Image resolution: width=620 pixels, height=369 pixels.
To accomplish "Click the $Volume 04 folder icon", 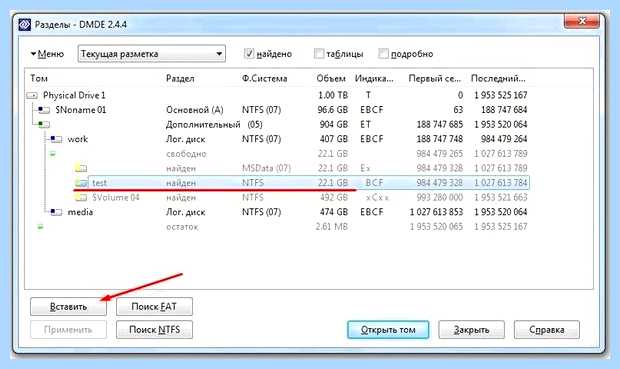I will coord(81,197).
